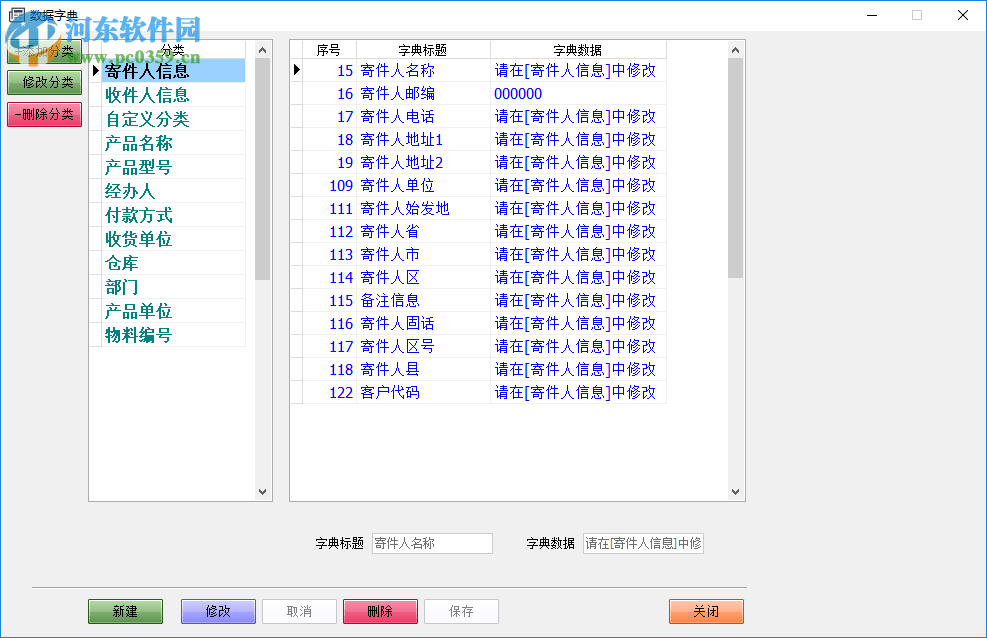
Task: Click the 关闭 button to close dialog
Action: (706, 611)
